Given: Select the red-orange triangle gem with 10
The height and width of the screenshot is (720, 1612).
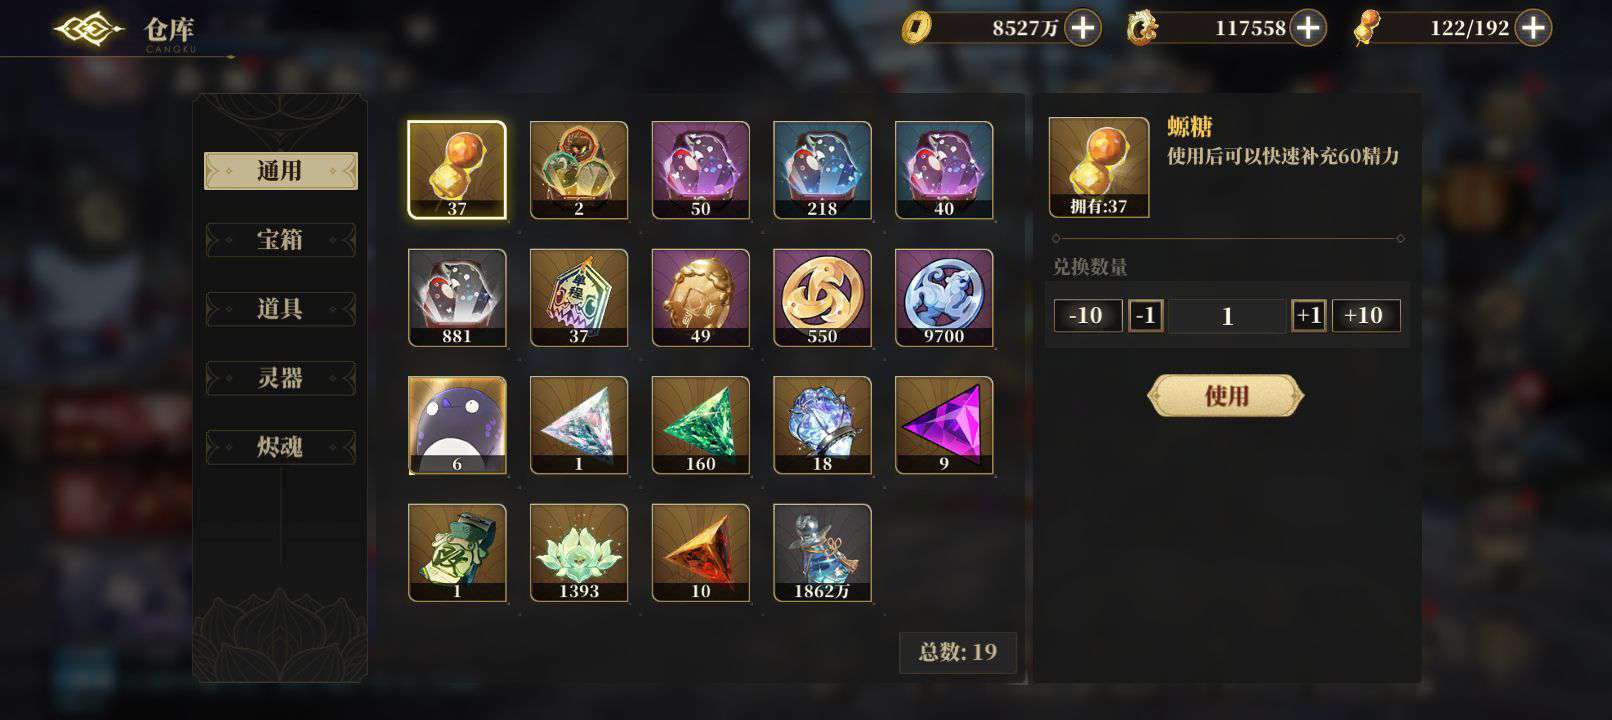Looking at the screenshot, I should coord(700,553).
